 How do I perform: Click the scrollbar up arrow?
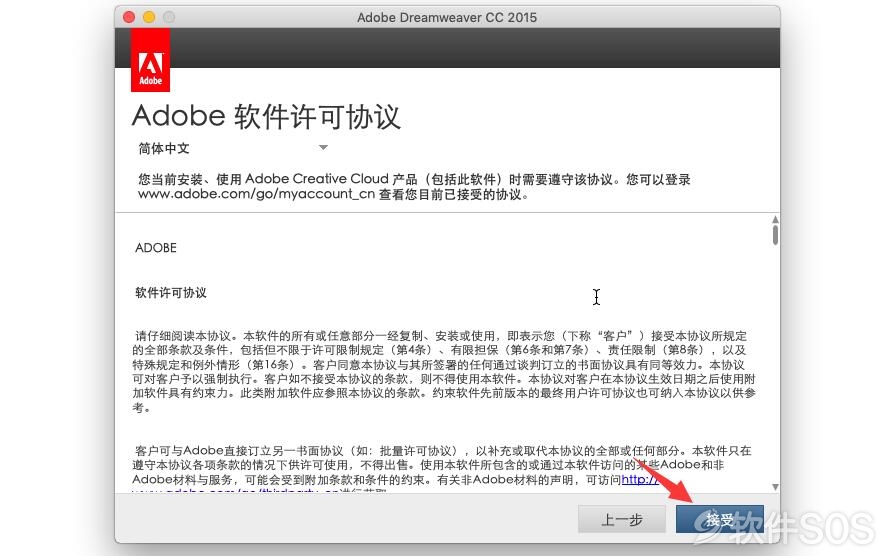click(775, 219)
